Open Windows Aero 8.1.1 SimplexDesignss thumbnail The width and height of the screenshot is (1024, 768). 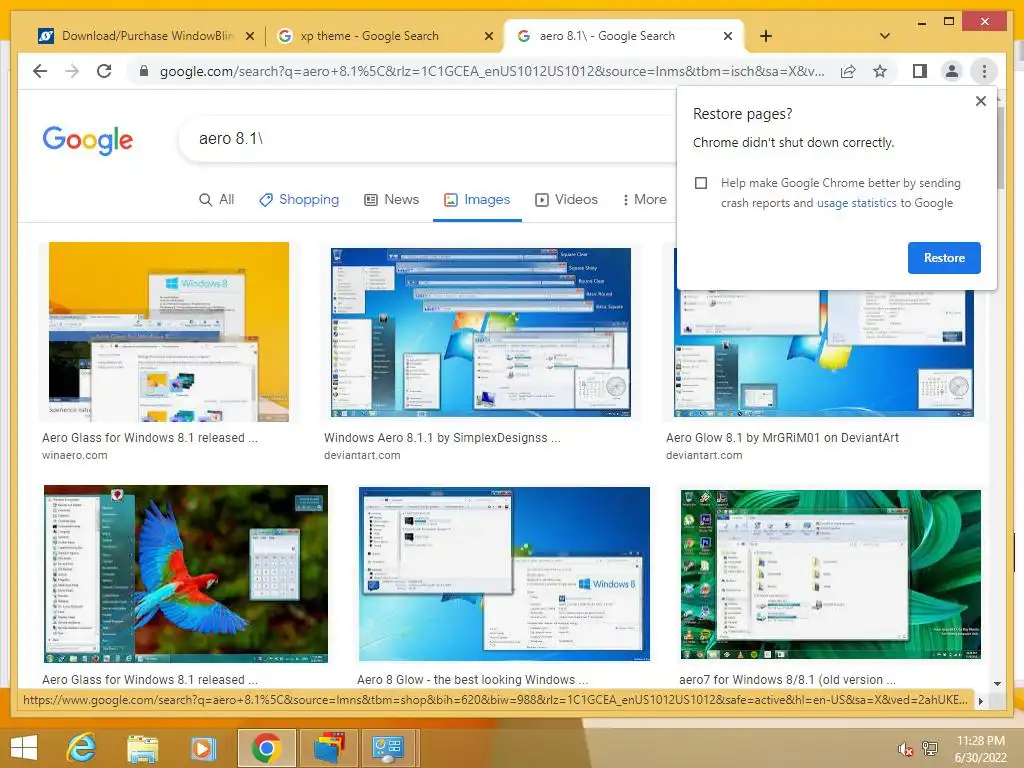481,332
